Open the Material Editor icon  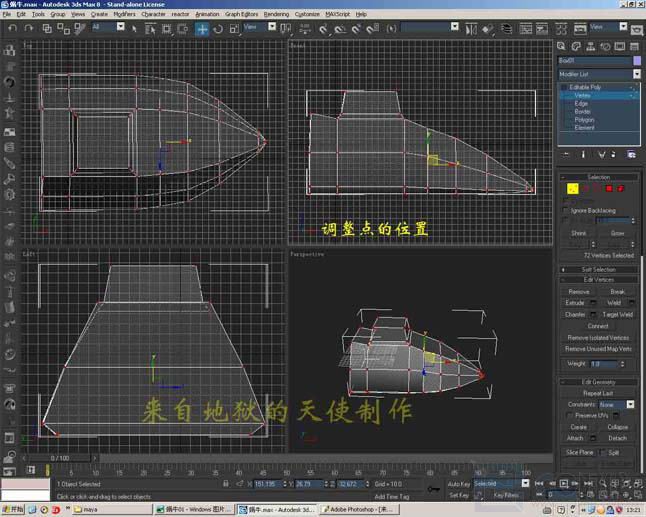coord(562,29)
